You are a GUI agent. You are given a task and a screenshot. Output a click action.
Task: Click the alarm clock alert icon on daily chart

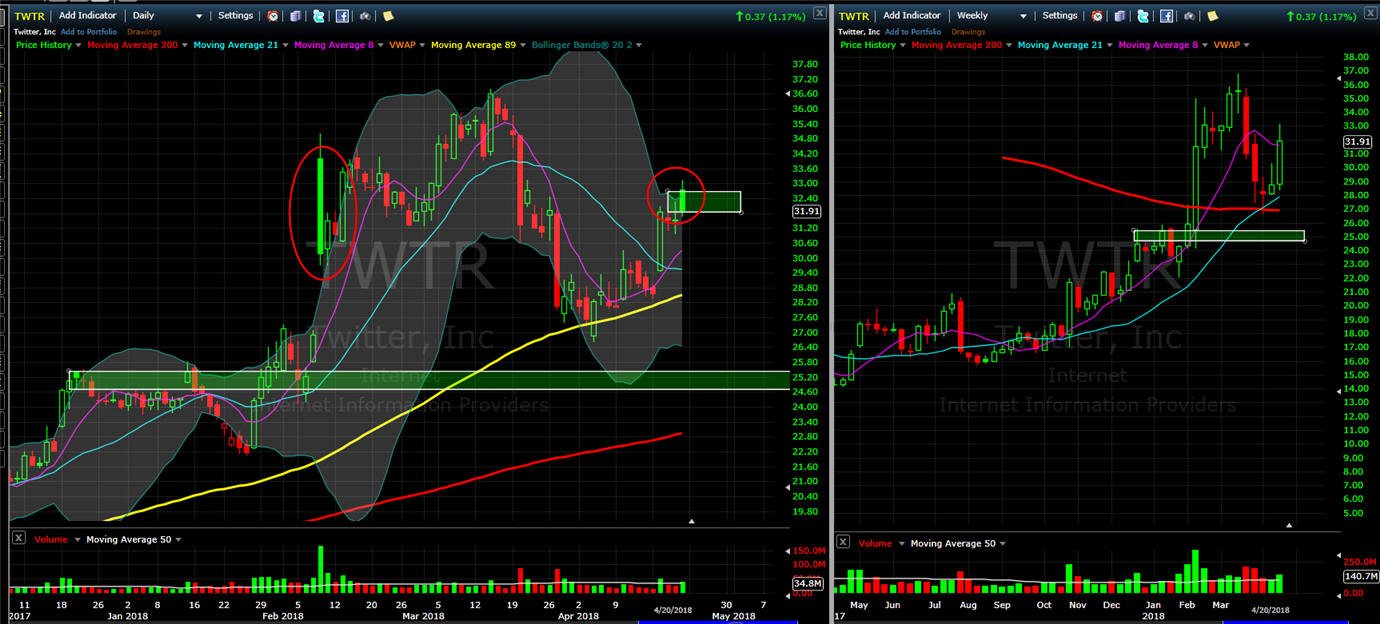click(273, 16)
